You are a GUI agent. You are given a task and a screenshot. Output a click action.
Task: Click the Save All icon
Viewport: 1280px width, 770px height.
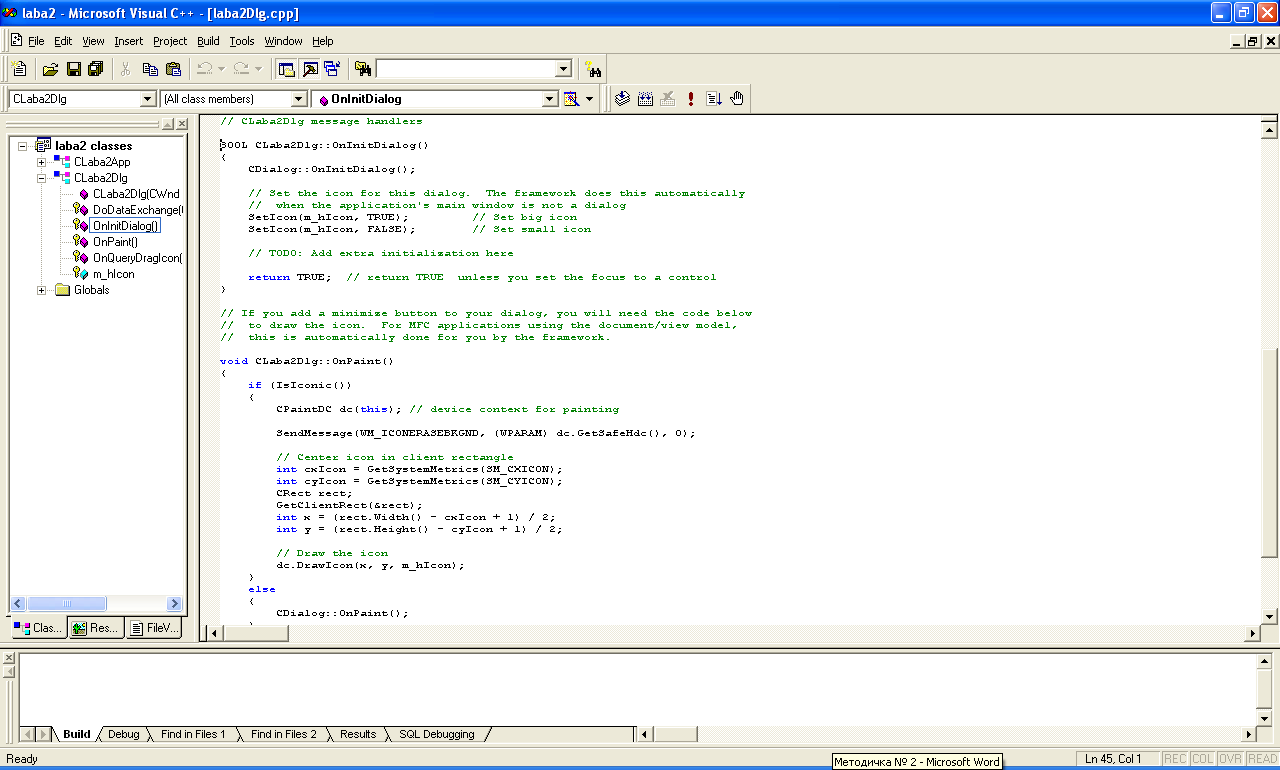96,69
